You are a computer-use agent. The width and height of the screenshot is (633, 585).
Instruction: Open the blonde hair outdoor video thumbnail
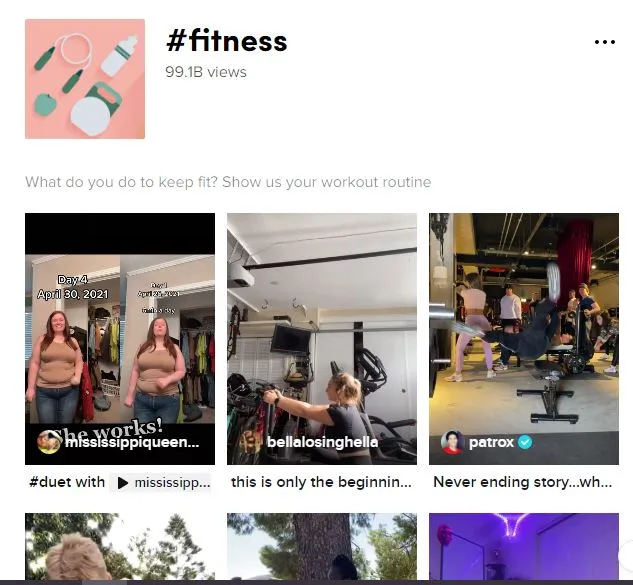pyautogui.click(x=120, y=547)
